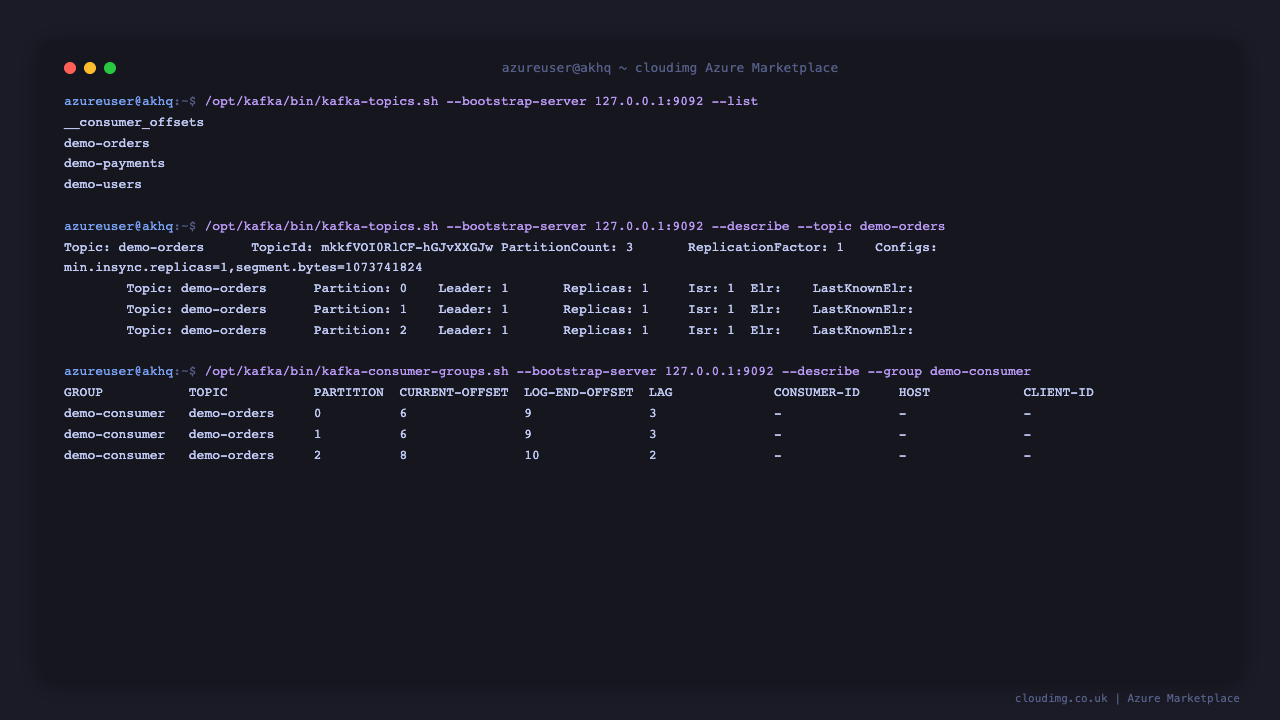Click the --describe --topic demo-orders command
Screen dimensions: 1280x720
[575, 226]
